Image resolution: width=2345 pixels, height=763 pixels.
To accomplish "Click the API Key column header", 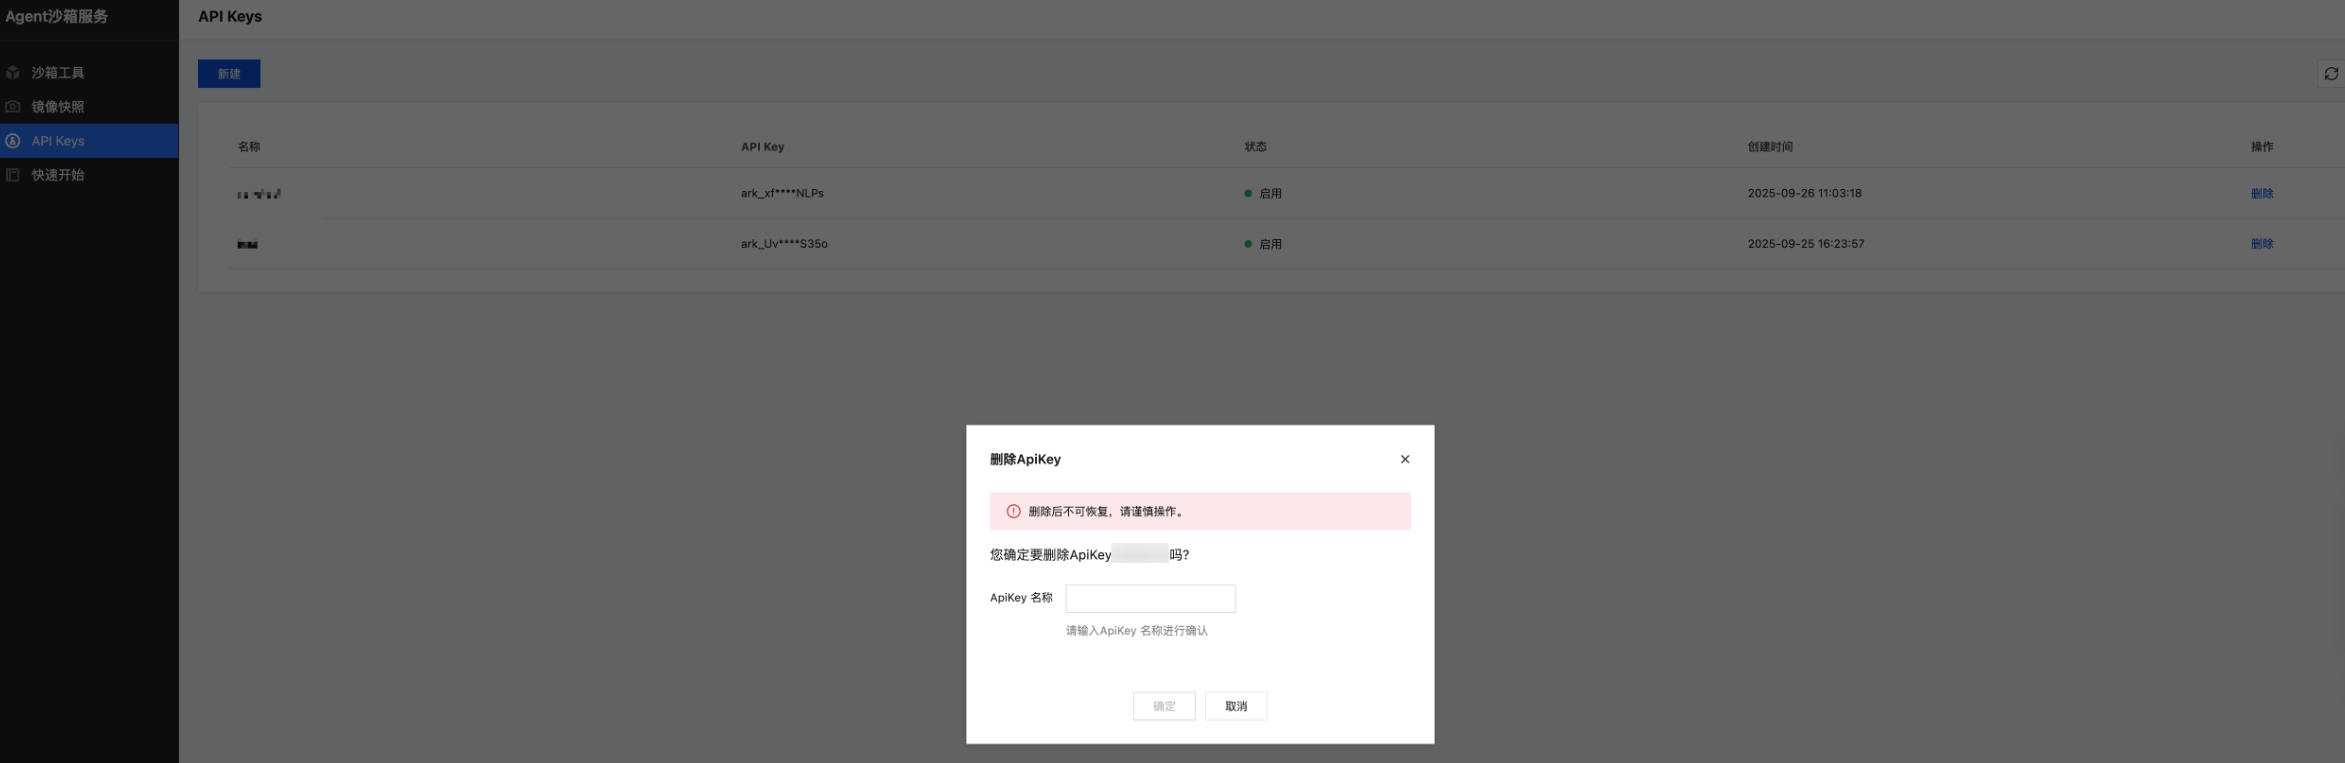I will (x=762, y=147).
